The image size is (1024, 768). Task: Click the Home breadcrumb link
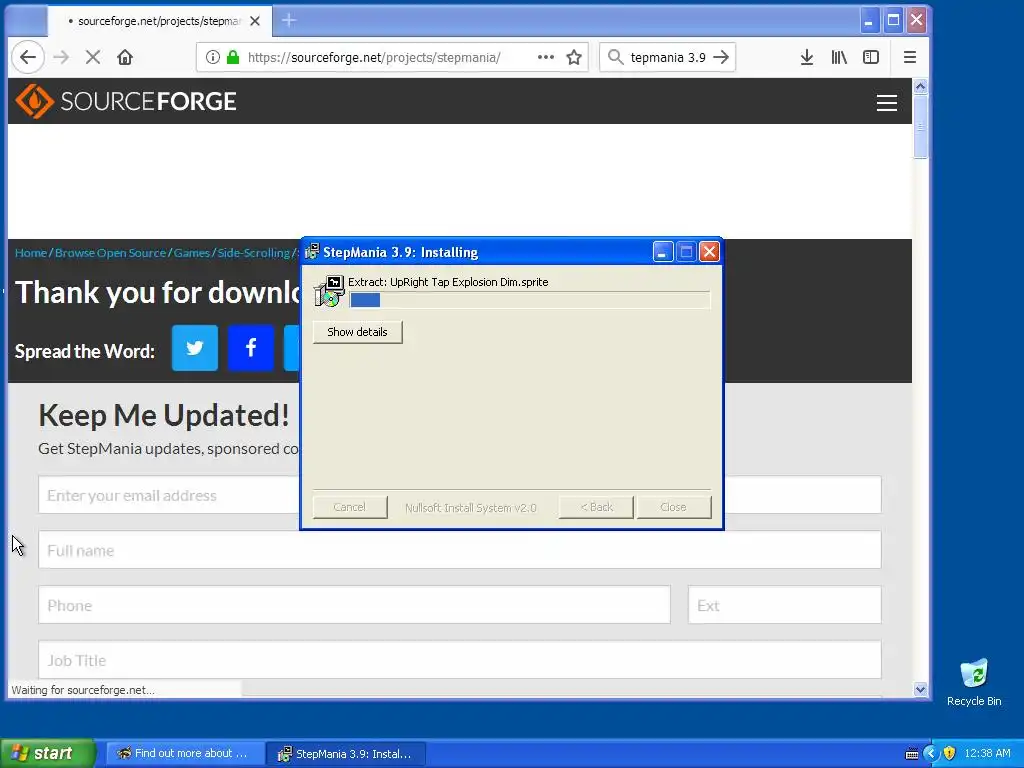(31, 253)
